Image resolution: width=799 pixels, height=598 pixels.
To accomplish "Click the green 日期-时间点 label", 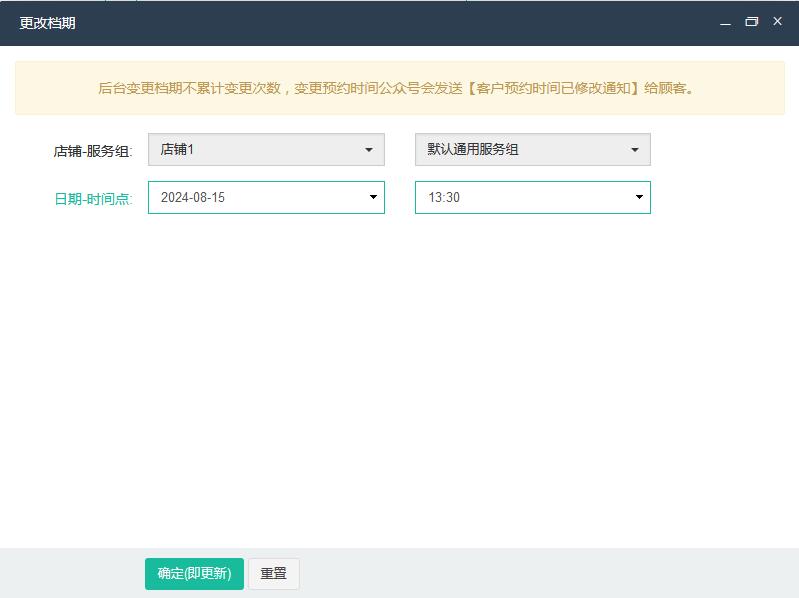I will coord(92,199).
